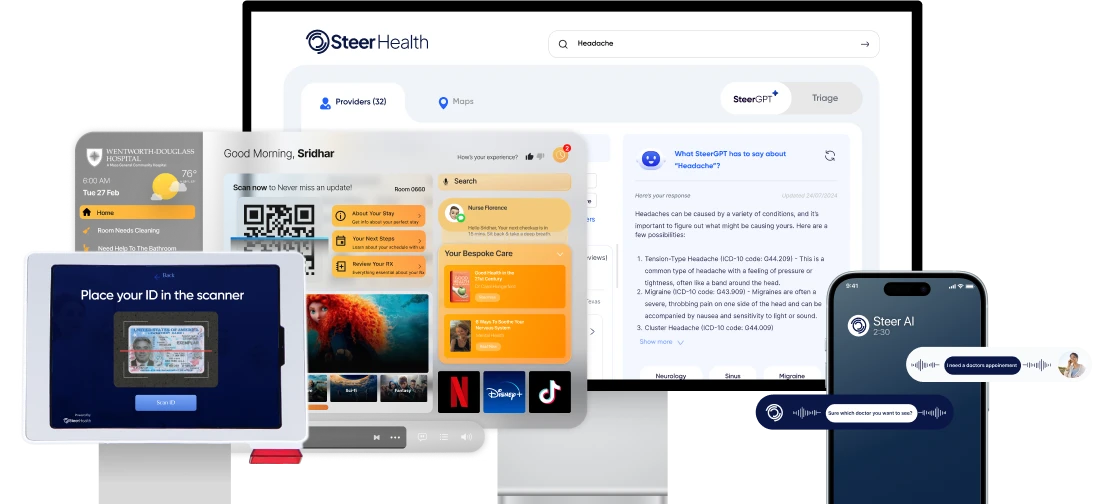The height and width of the screenshot is (504, 1110).
Task: Select the Sci-fi genre thumbnail
Action: (x=353, y=389)
